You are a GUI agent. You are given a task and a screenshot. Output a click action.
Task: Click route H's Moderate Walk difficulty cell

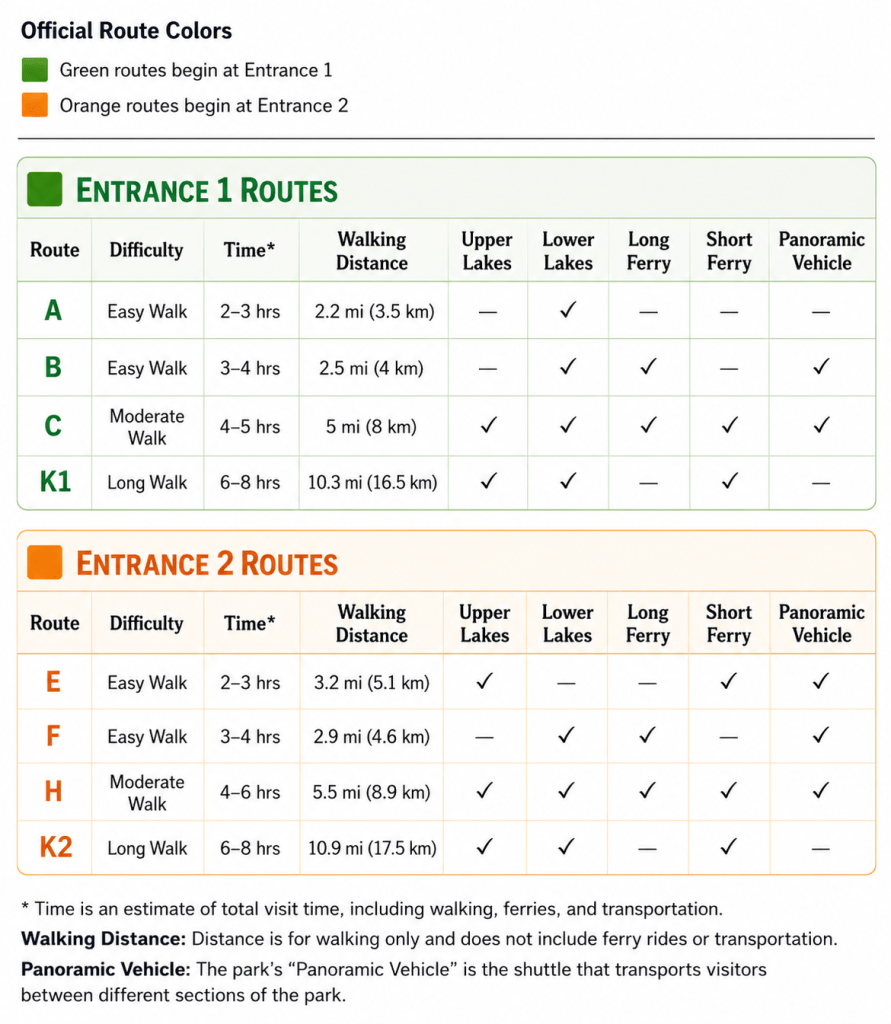tap(147, 793)
